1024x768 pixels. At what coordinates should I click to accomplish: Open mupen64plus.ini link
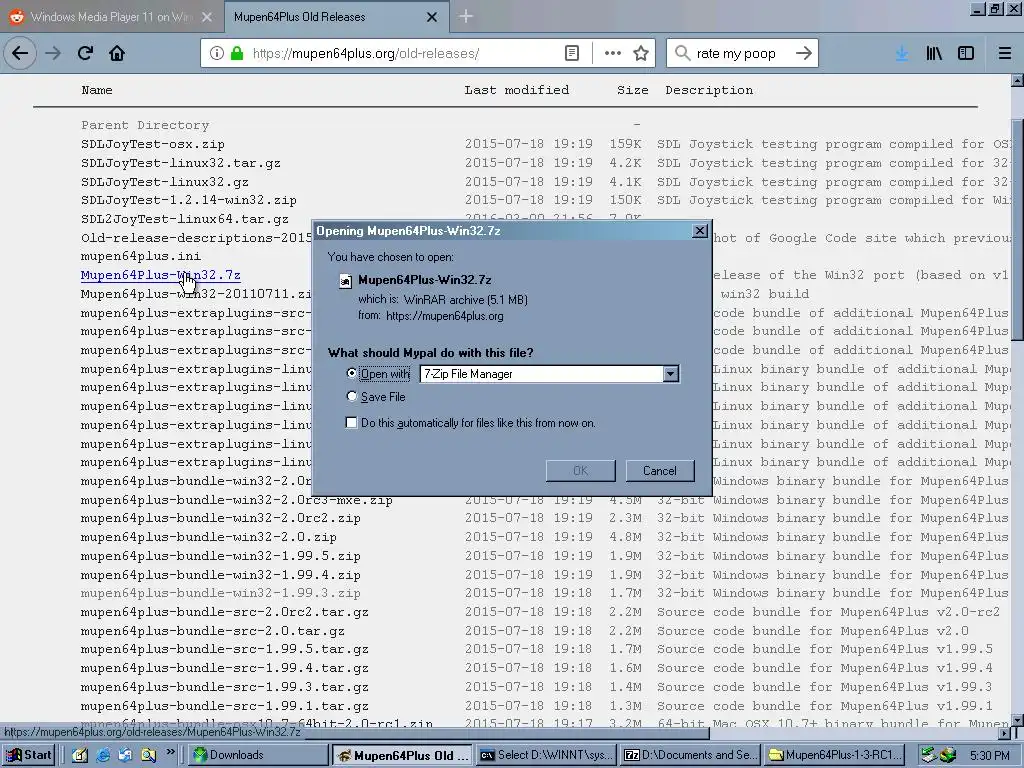(141, 256)
